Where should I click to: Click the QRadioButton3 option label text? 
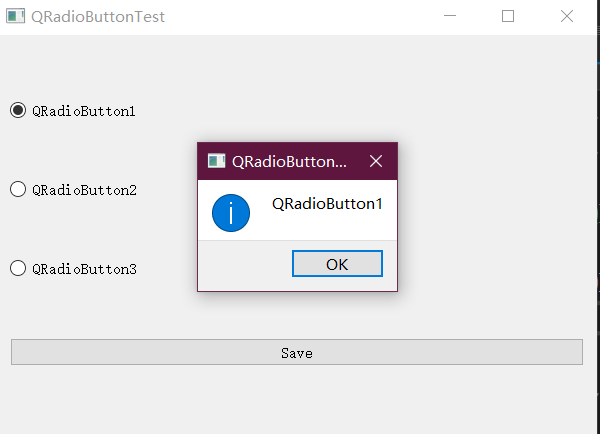click(84, 269)
